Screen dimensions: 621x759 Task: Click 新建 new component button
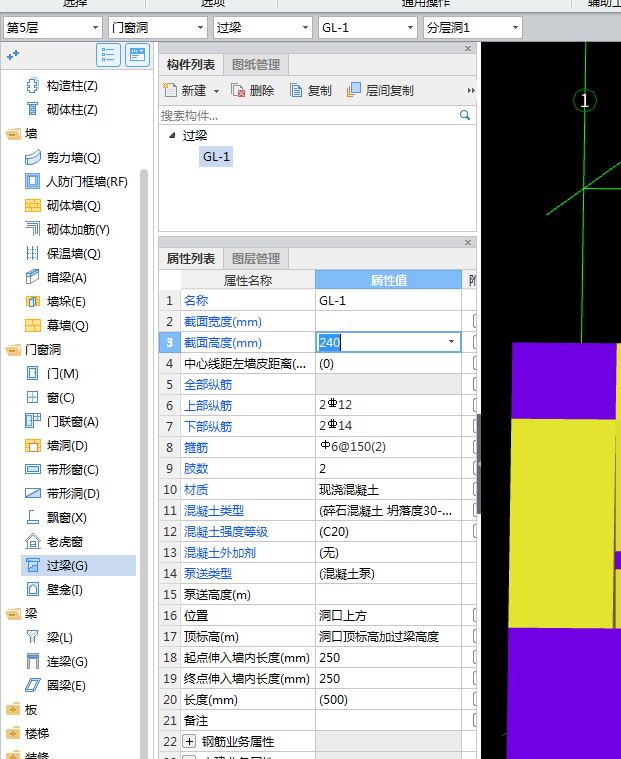click(184, 91)
